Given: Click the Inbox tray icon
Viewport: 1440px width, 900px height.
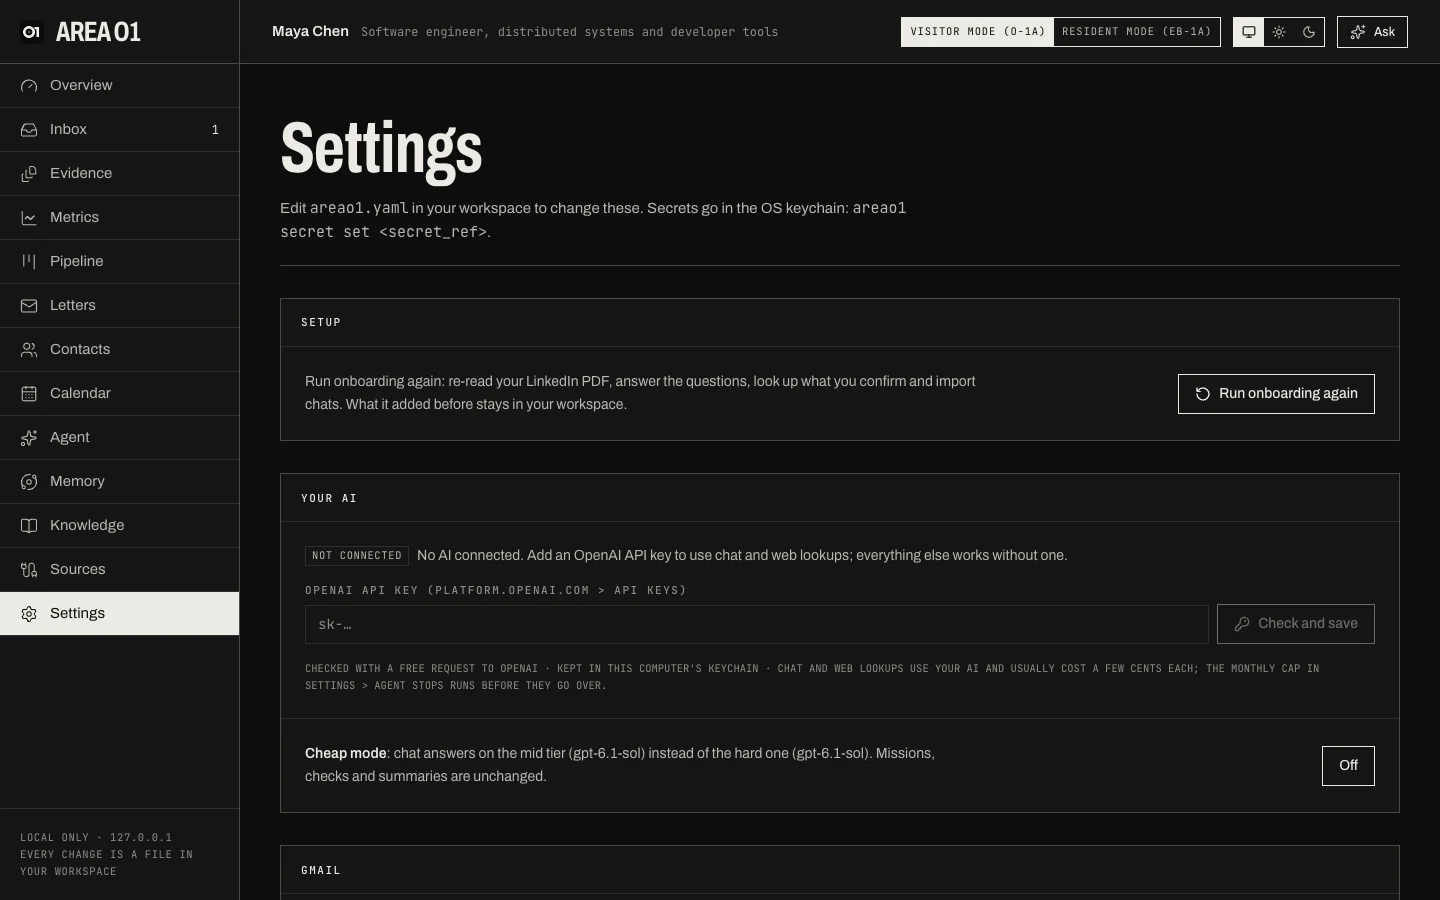Looking at the screenshot, I should 29,130.
